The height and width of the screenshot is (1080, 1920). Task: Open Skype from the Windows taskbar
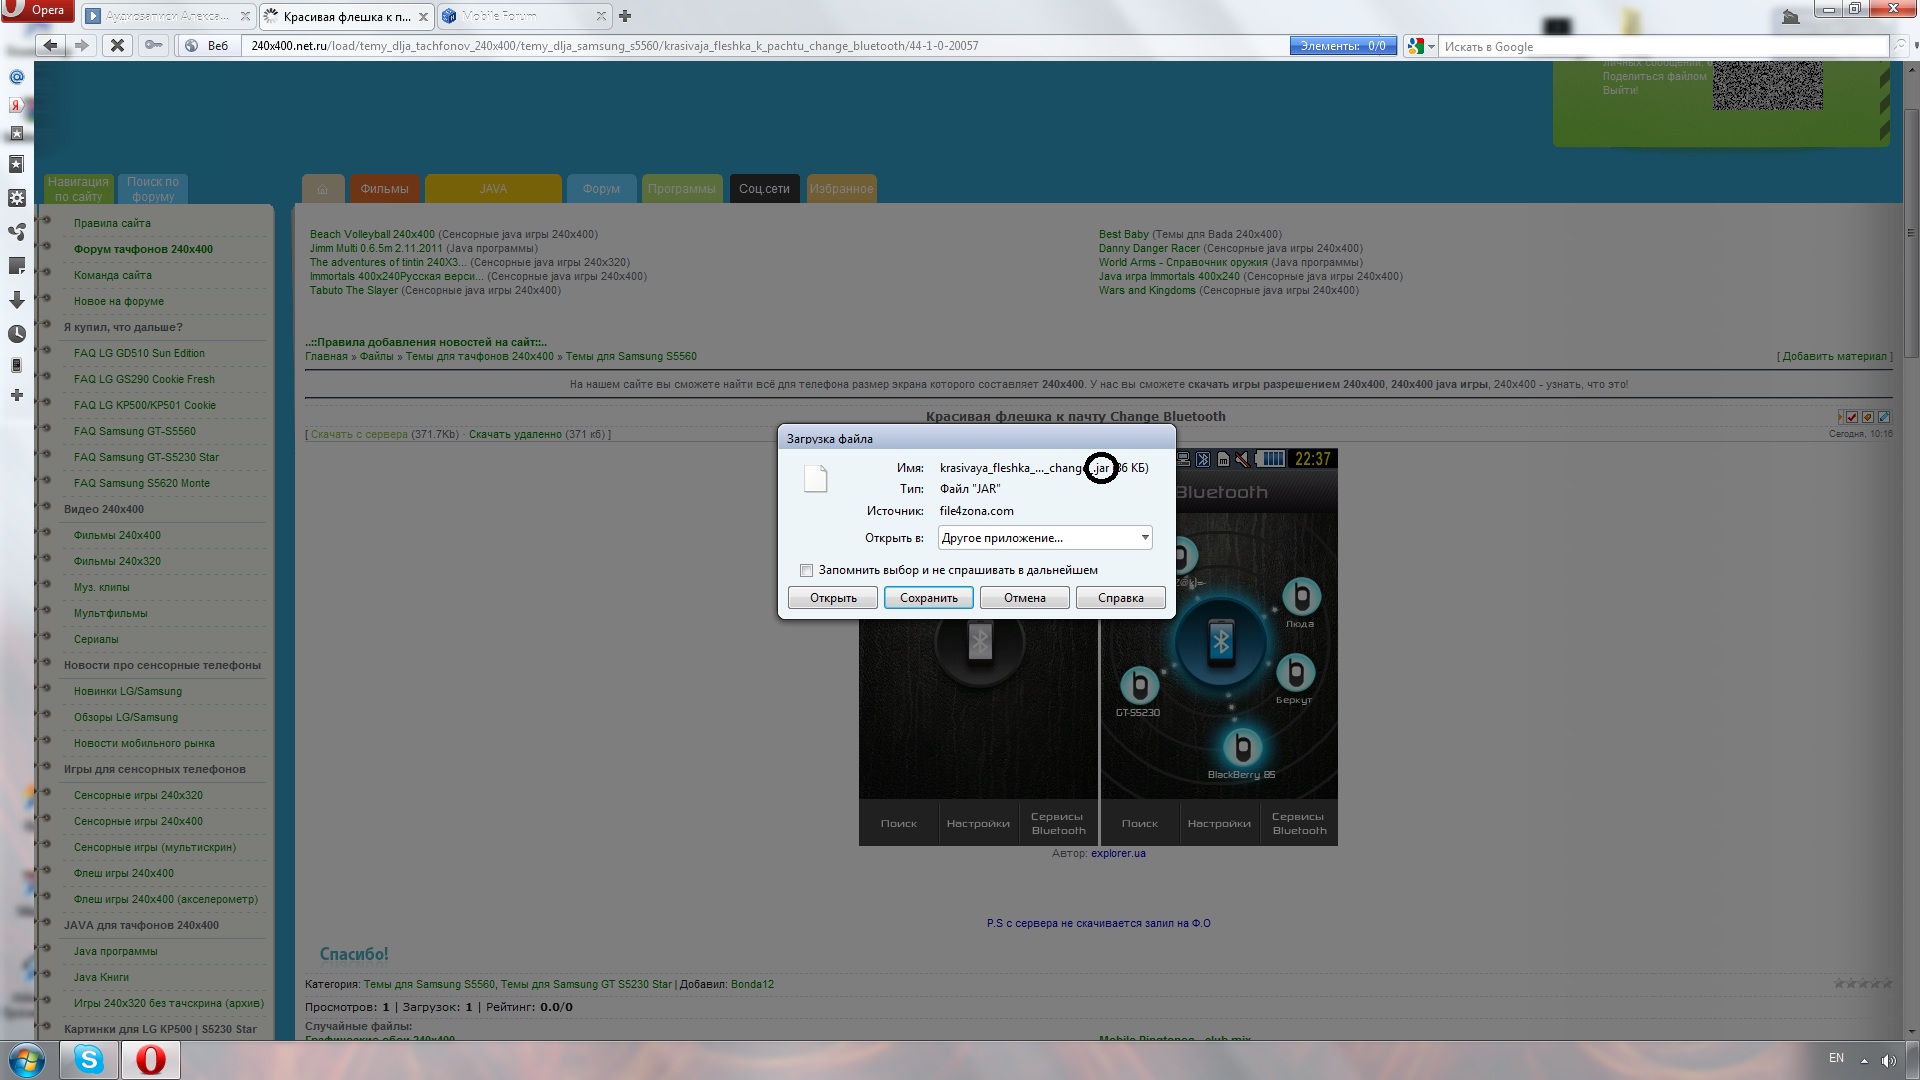click(89, 1059)
